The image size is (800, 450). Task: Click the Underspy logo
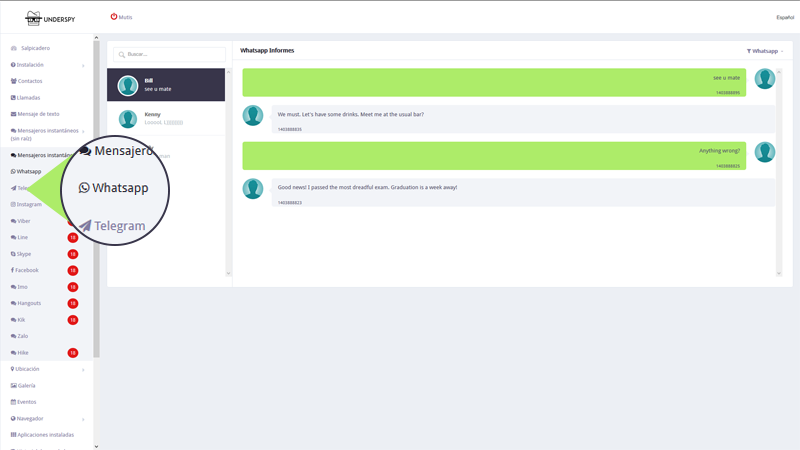click(50, 18)
